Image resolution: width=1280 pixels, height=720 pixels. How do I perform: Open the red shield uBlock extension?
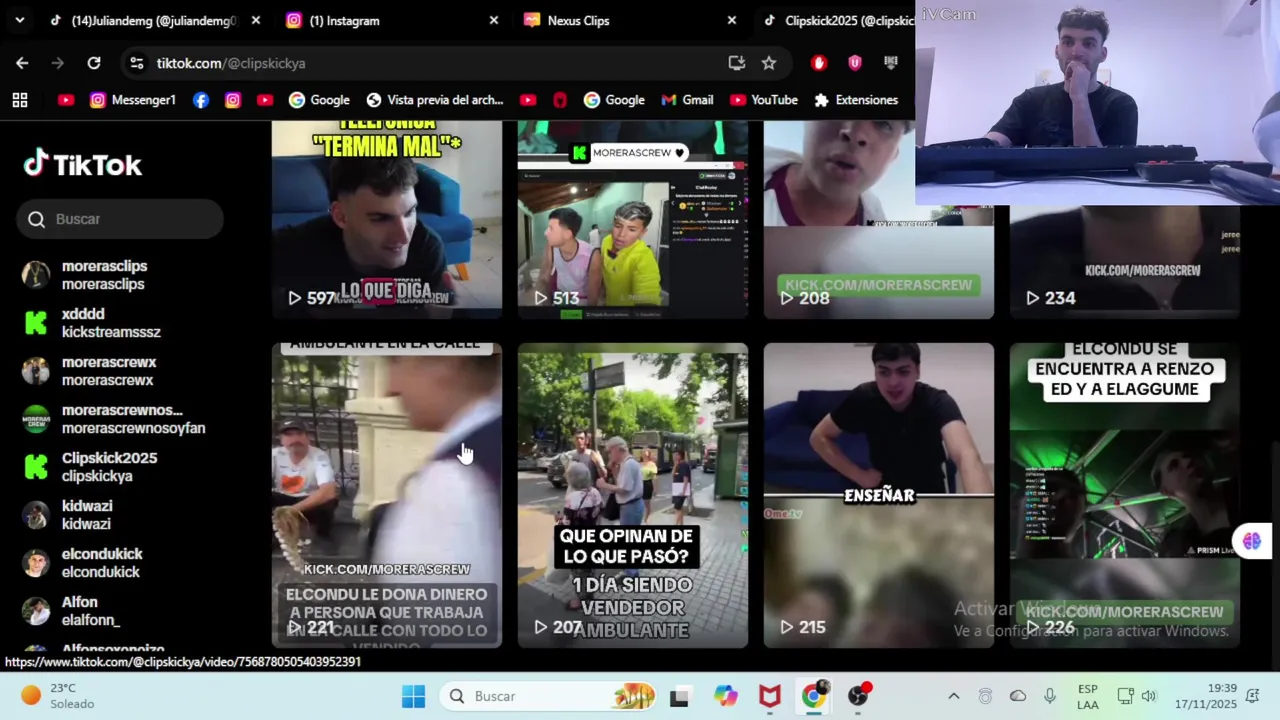pos(855,63)
